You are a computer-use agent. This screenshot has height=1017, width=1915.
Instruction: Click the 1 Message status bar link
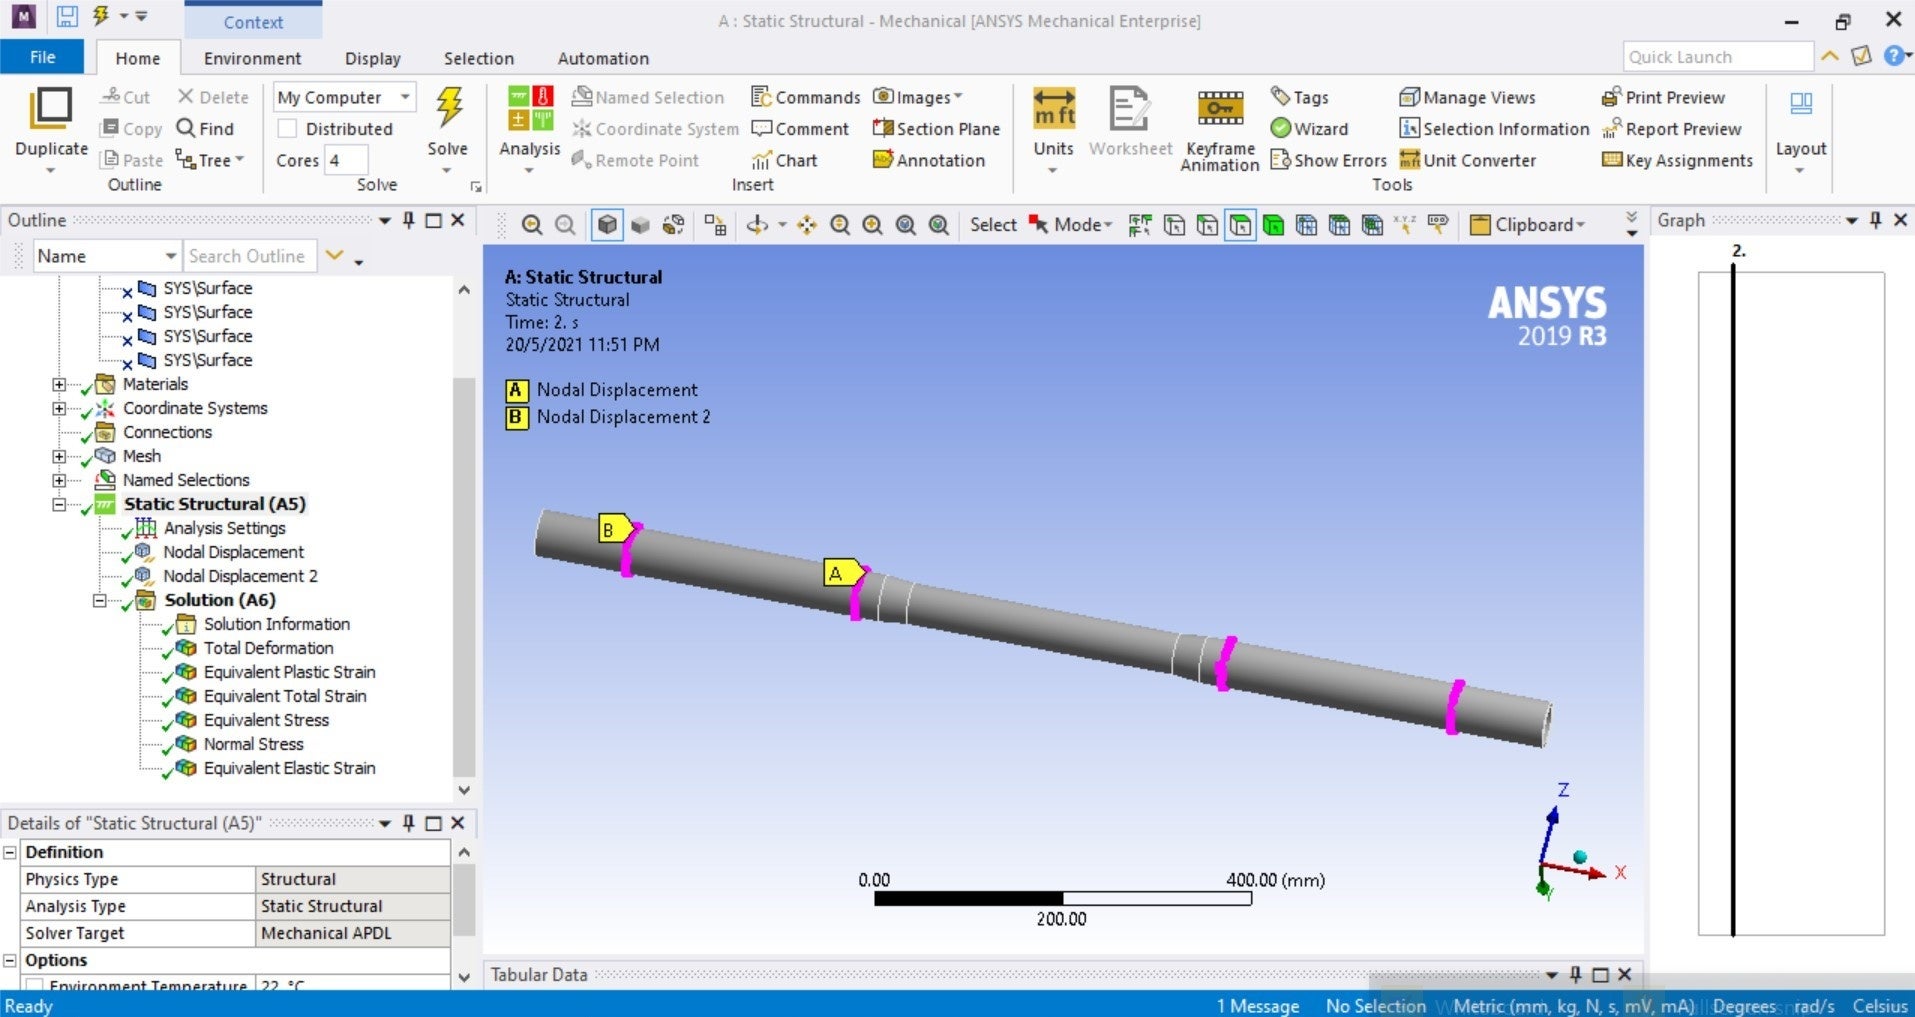coord(1258,1006)
